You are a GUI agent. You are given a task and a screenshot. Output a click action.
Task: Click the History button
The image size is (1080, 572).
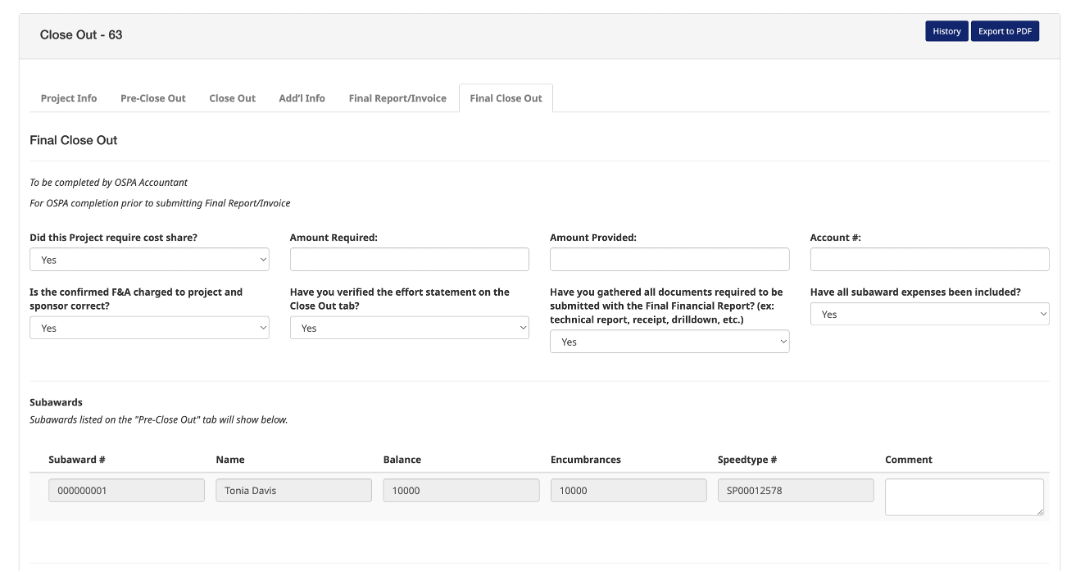tap(946, 32)
